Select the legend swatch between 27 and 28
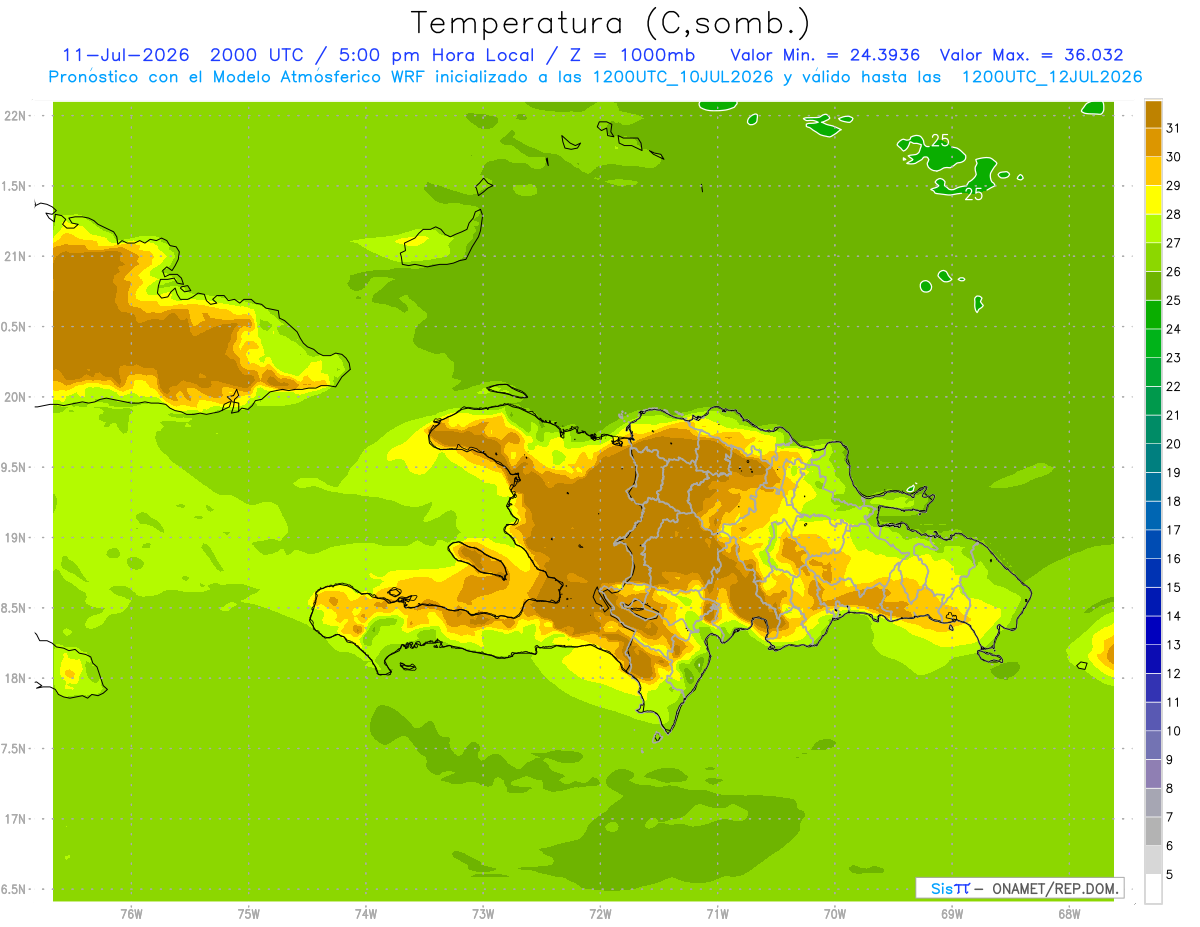The height and width of the screenshot is (927, 1200). coord(1153,229)
